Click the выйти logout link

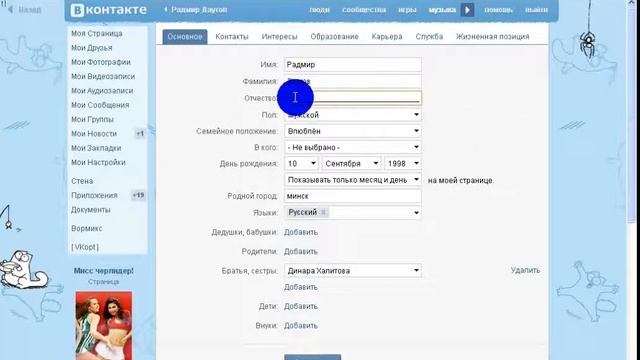pyautogui.click(x=536, y=10)
